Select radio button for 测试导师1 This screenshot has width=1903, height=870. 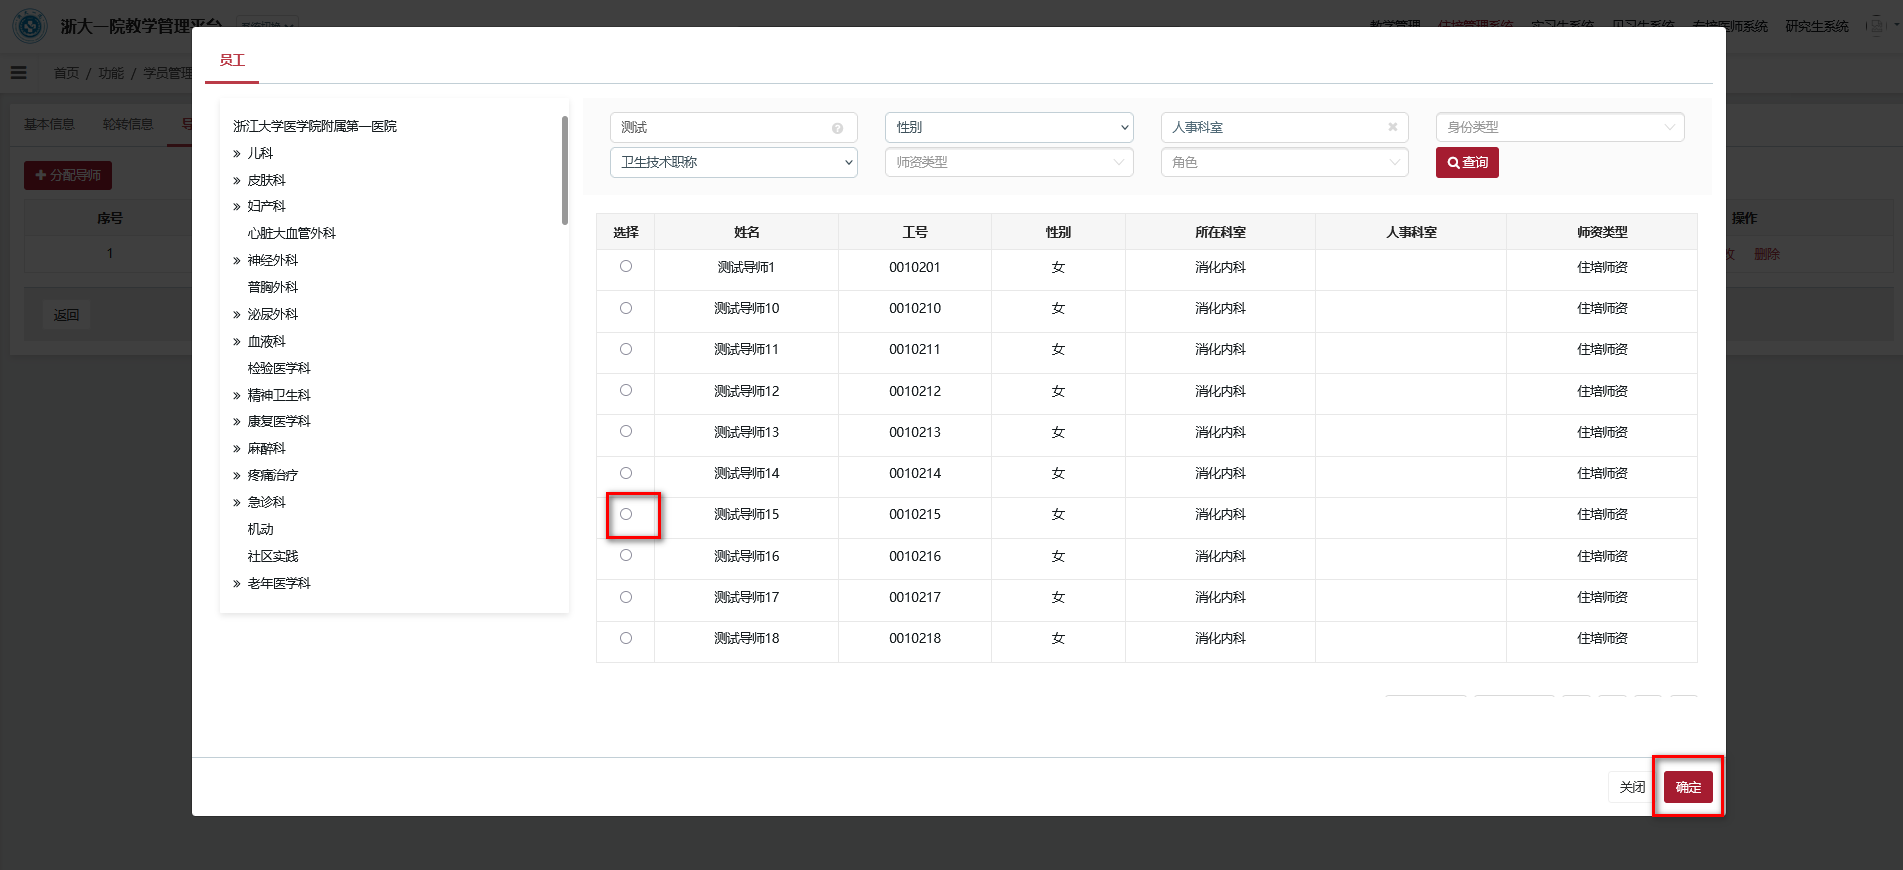[626, 266]
